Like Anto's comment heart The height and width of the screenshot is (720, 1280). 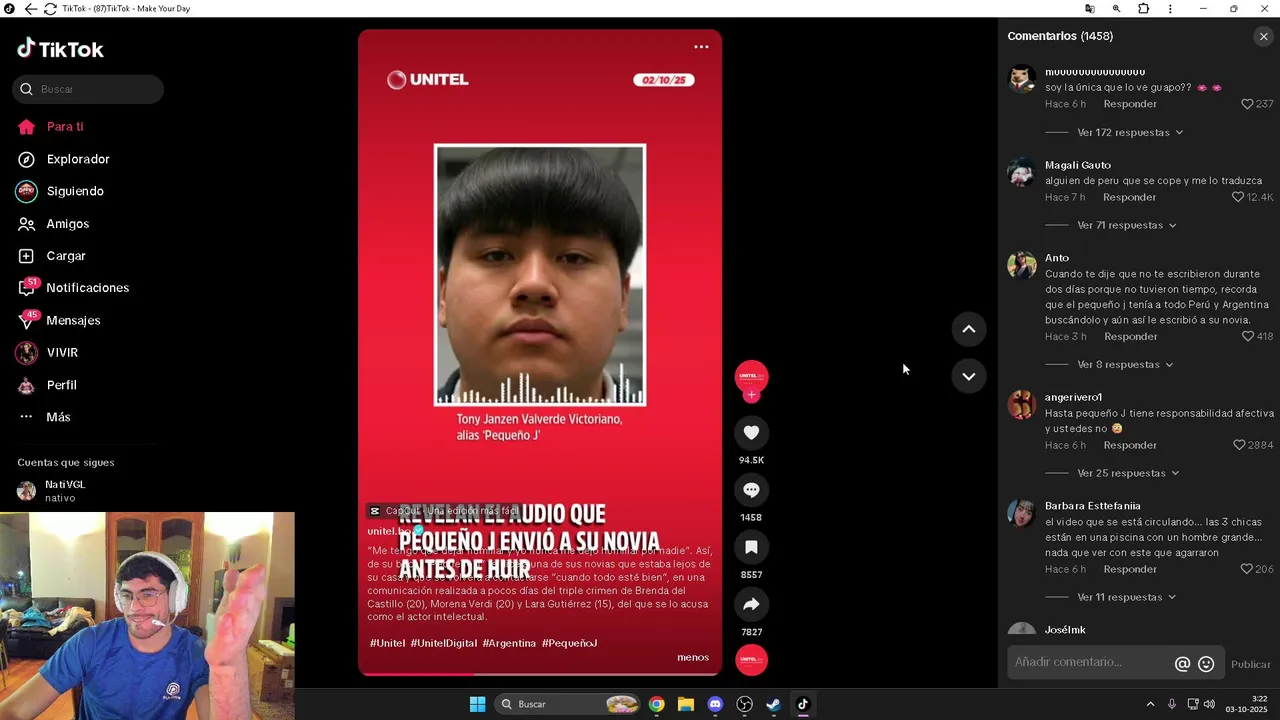pos(1247,336)
